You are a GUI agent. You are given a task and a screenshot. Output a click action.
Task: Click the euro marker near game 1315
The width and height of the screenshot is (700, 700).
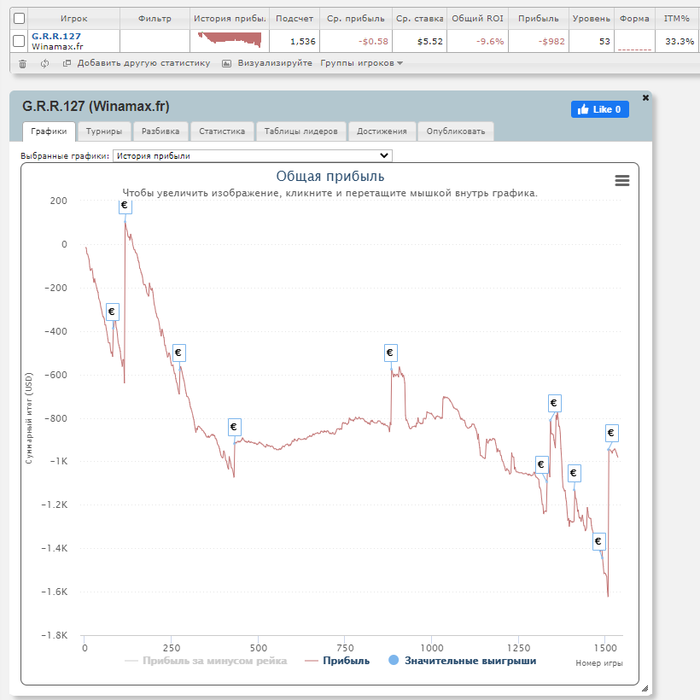542,465
